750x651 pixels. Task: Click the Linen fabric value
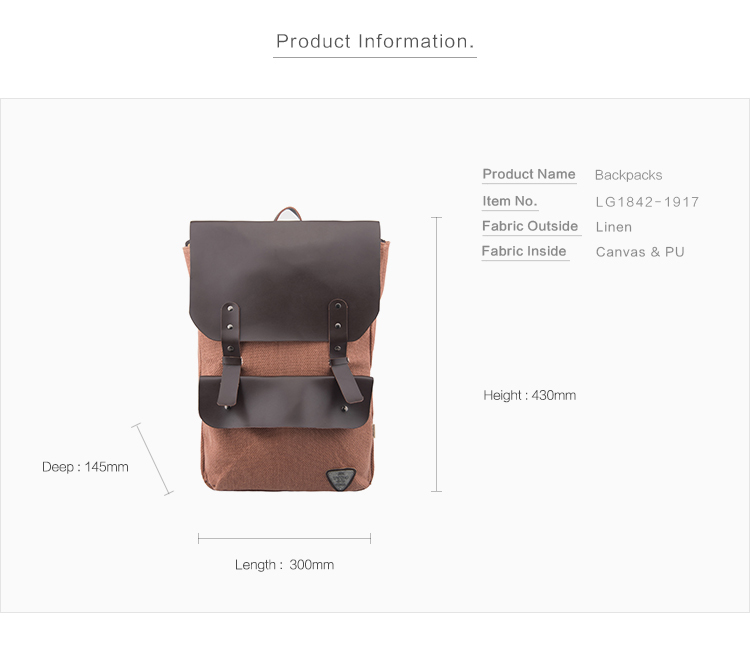click(614, 227)
